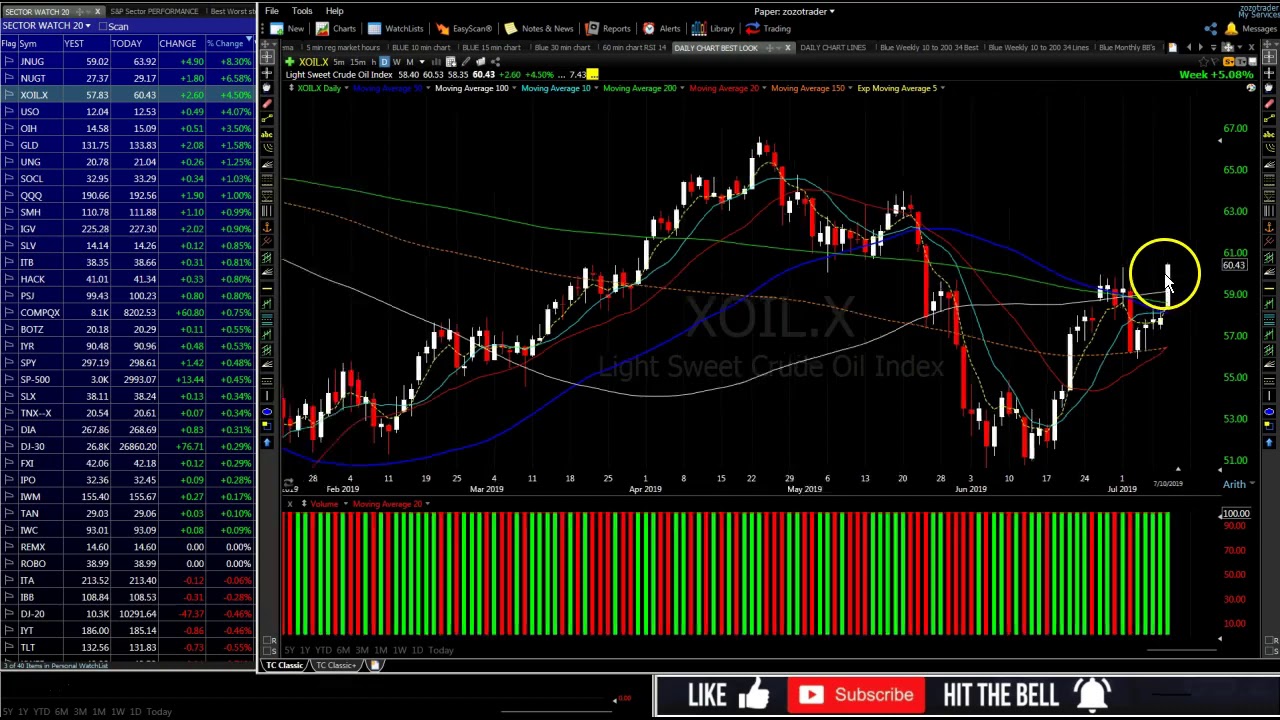Switch to the TC Classic bottom tab
This screenshot has height=720, width=1280.
click(x=284, y=665)
